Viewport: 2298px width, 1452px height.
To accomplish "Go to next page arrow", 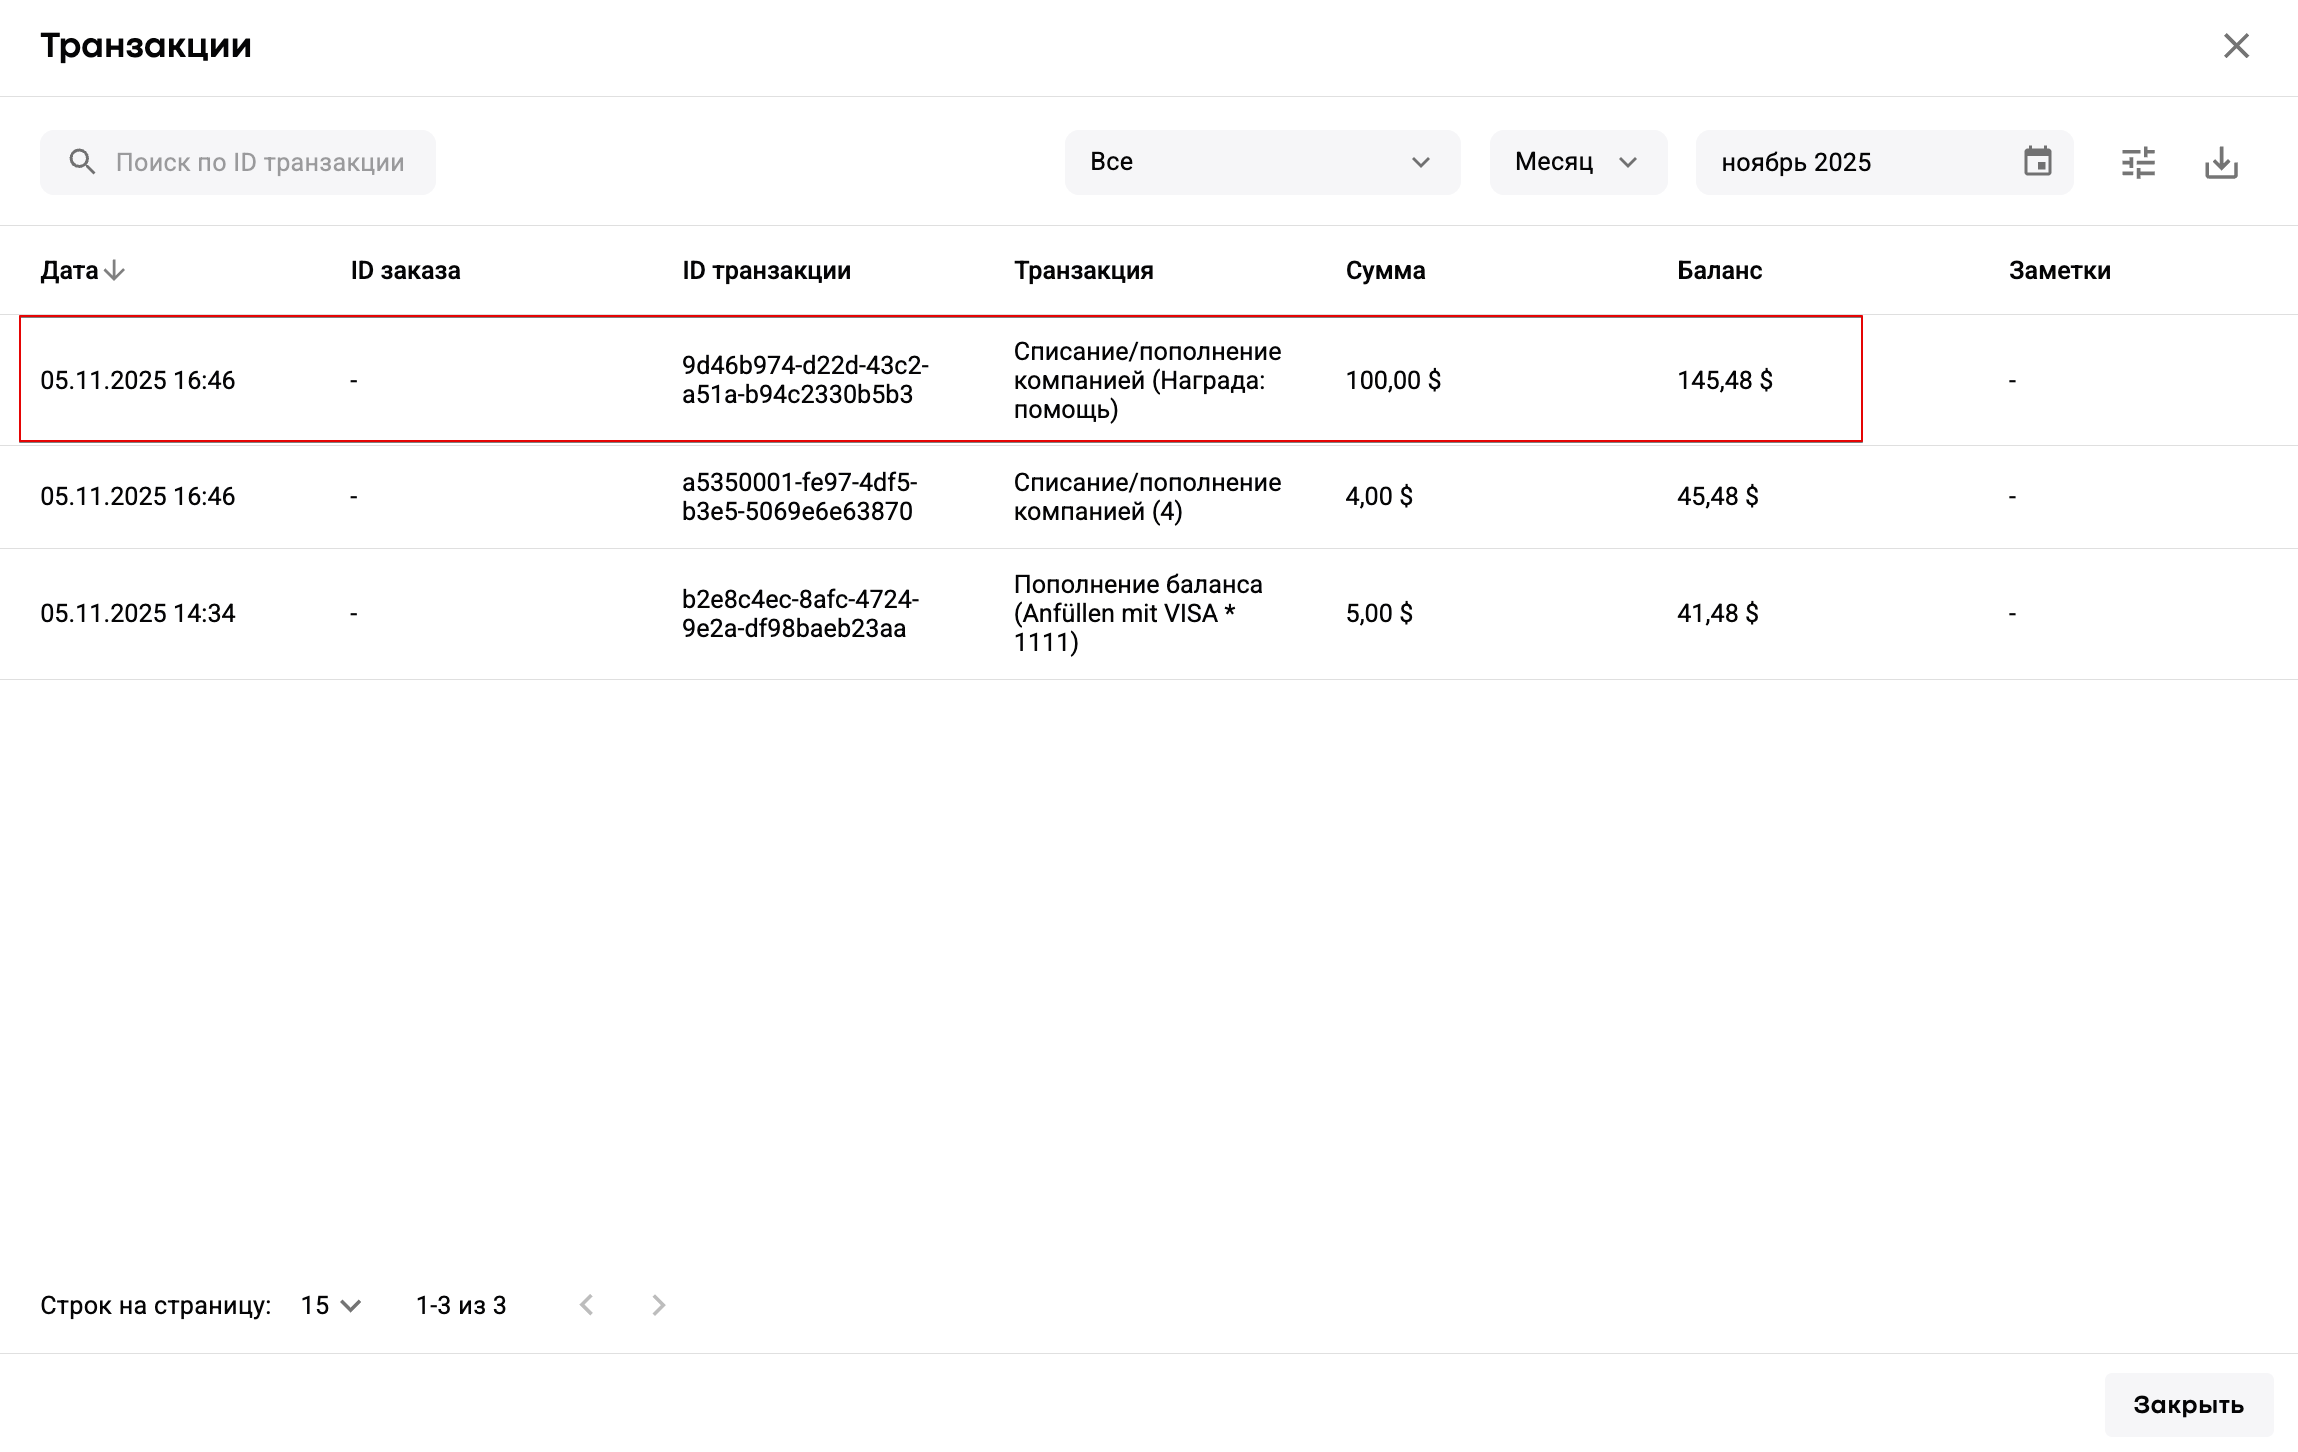I will [x=658, y=1305].
